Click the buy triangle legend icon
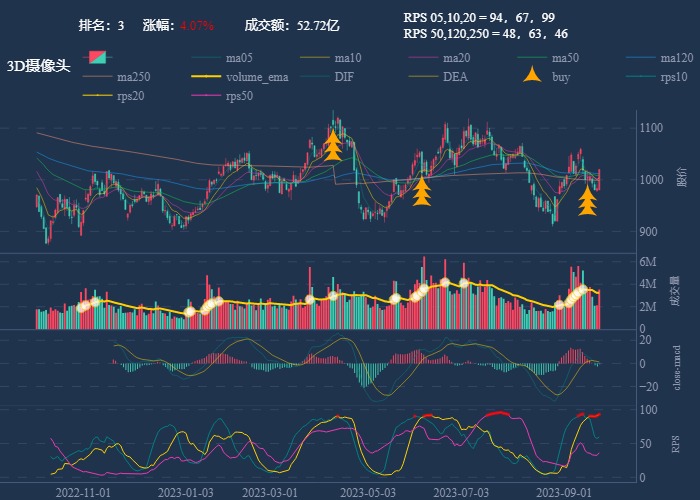Viewport: 700px width, 500px height. click(531, 76)
